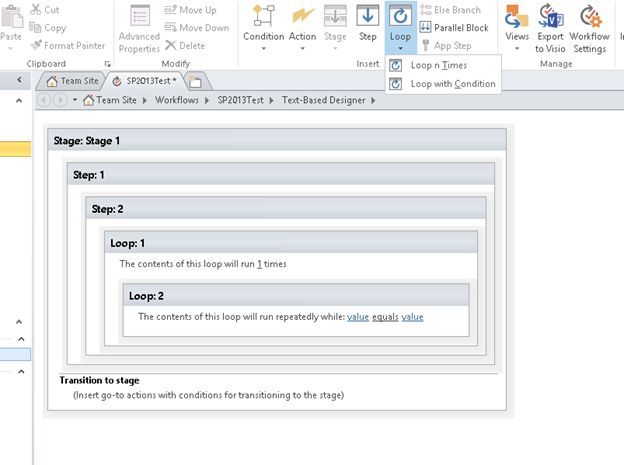Image resolution: width=624 pixels, height=465 pixels.
Task: Click Export to Visio
Action: (x=550, y=27)
